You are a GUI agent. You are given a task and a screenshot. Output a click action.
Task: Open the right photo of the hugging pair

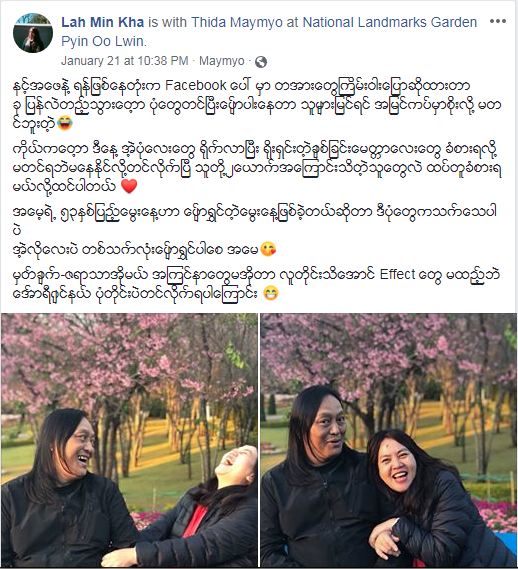(388, 440)
